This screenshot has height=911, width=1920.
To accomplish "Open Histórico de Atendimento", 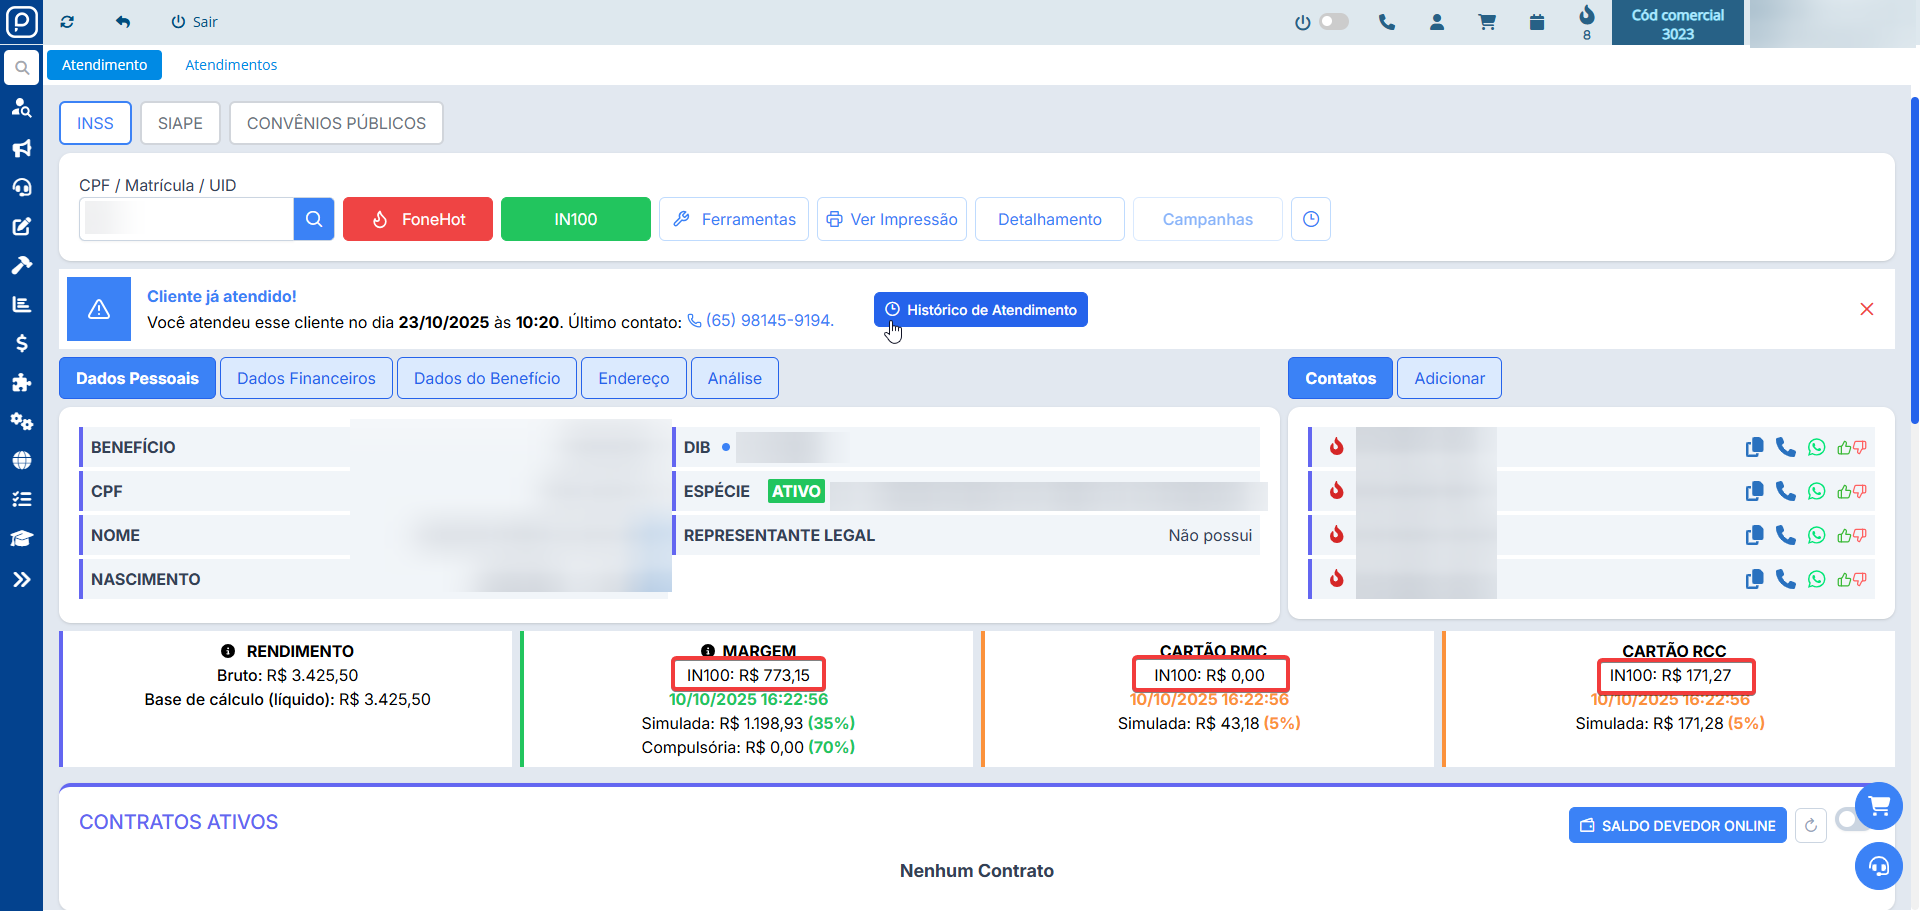I will coord(980,310).
